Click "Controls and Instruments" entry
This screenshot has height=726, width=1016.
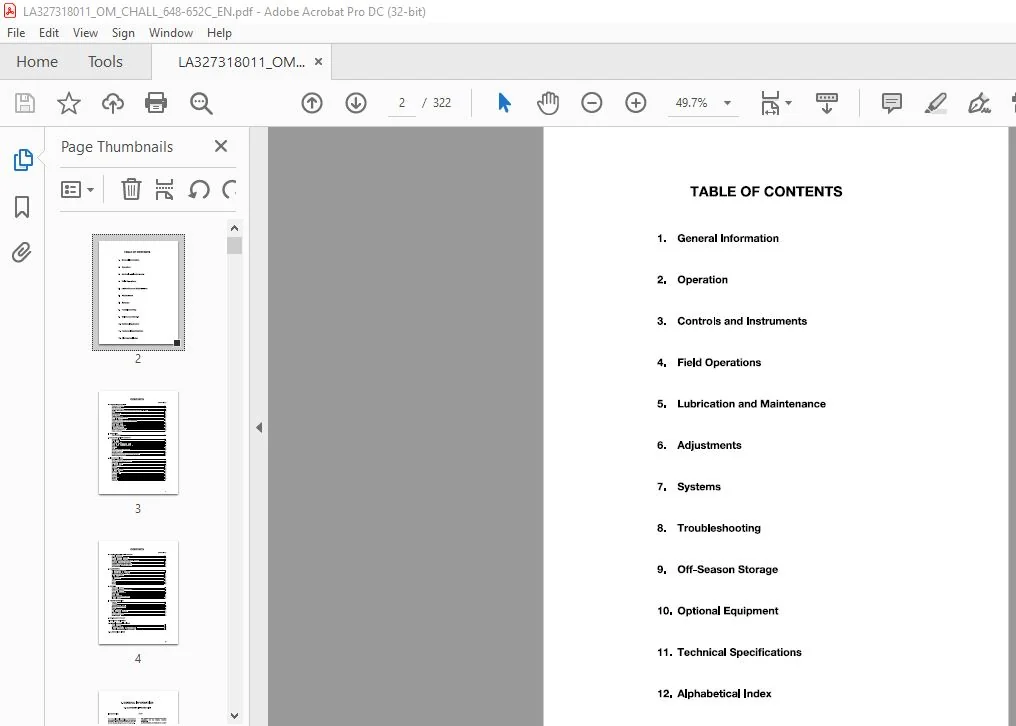[x=742, y=322]
